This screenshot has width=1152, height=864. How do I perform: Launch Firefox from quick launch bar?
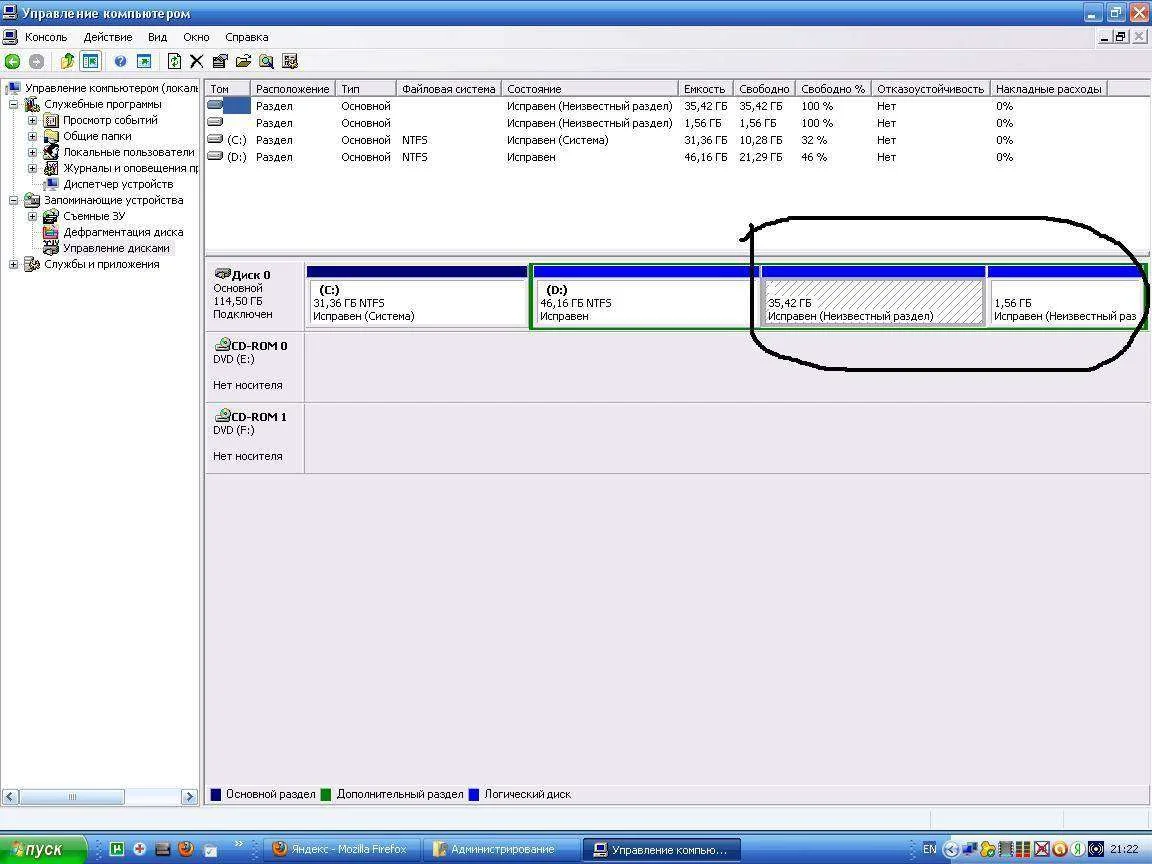(x=187, y=849)
